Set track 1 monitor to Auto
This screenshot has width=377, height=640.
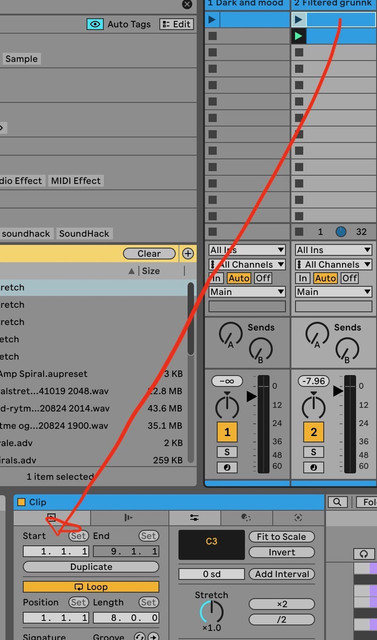click(239, 278)
